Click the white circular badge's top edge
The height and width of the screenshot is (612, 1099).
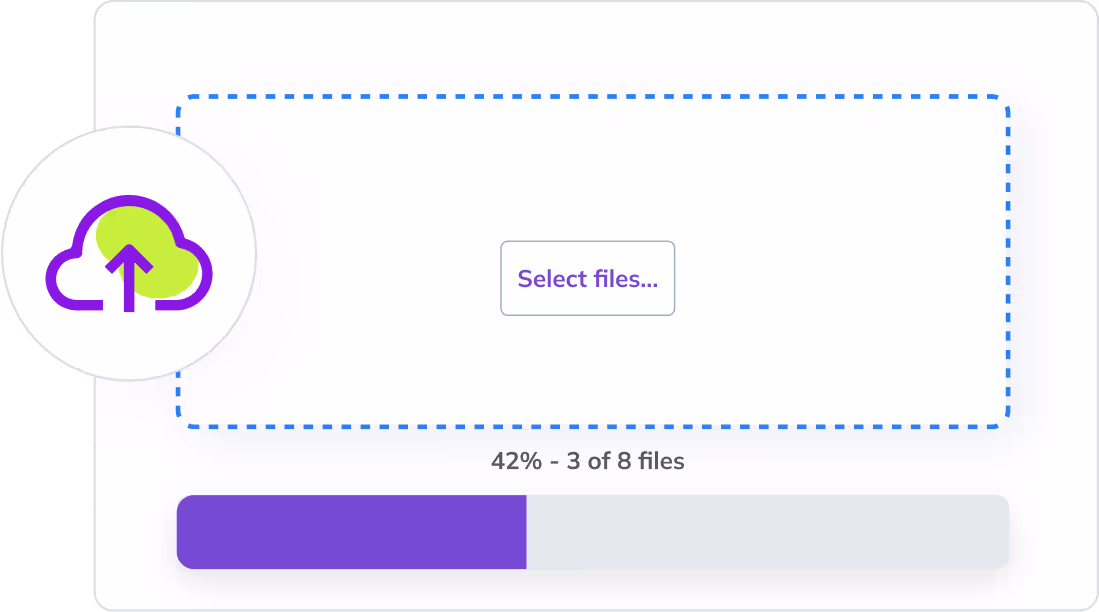[129, 128]
